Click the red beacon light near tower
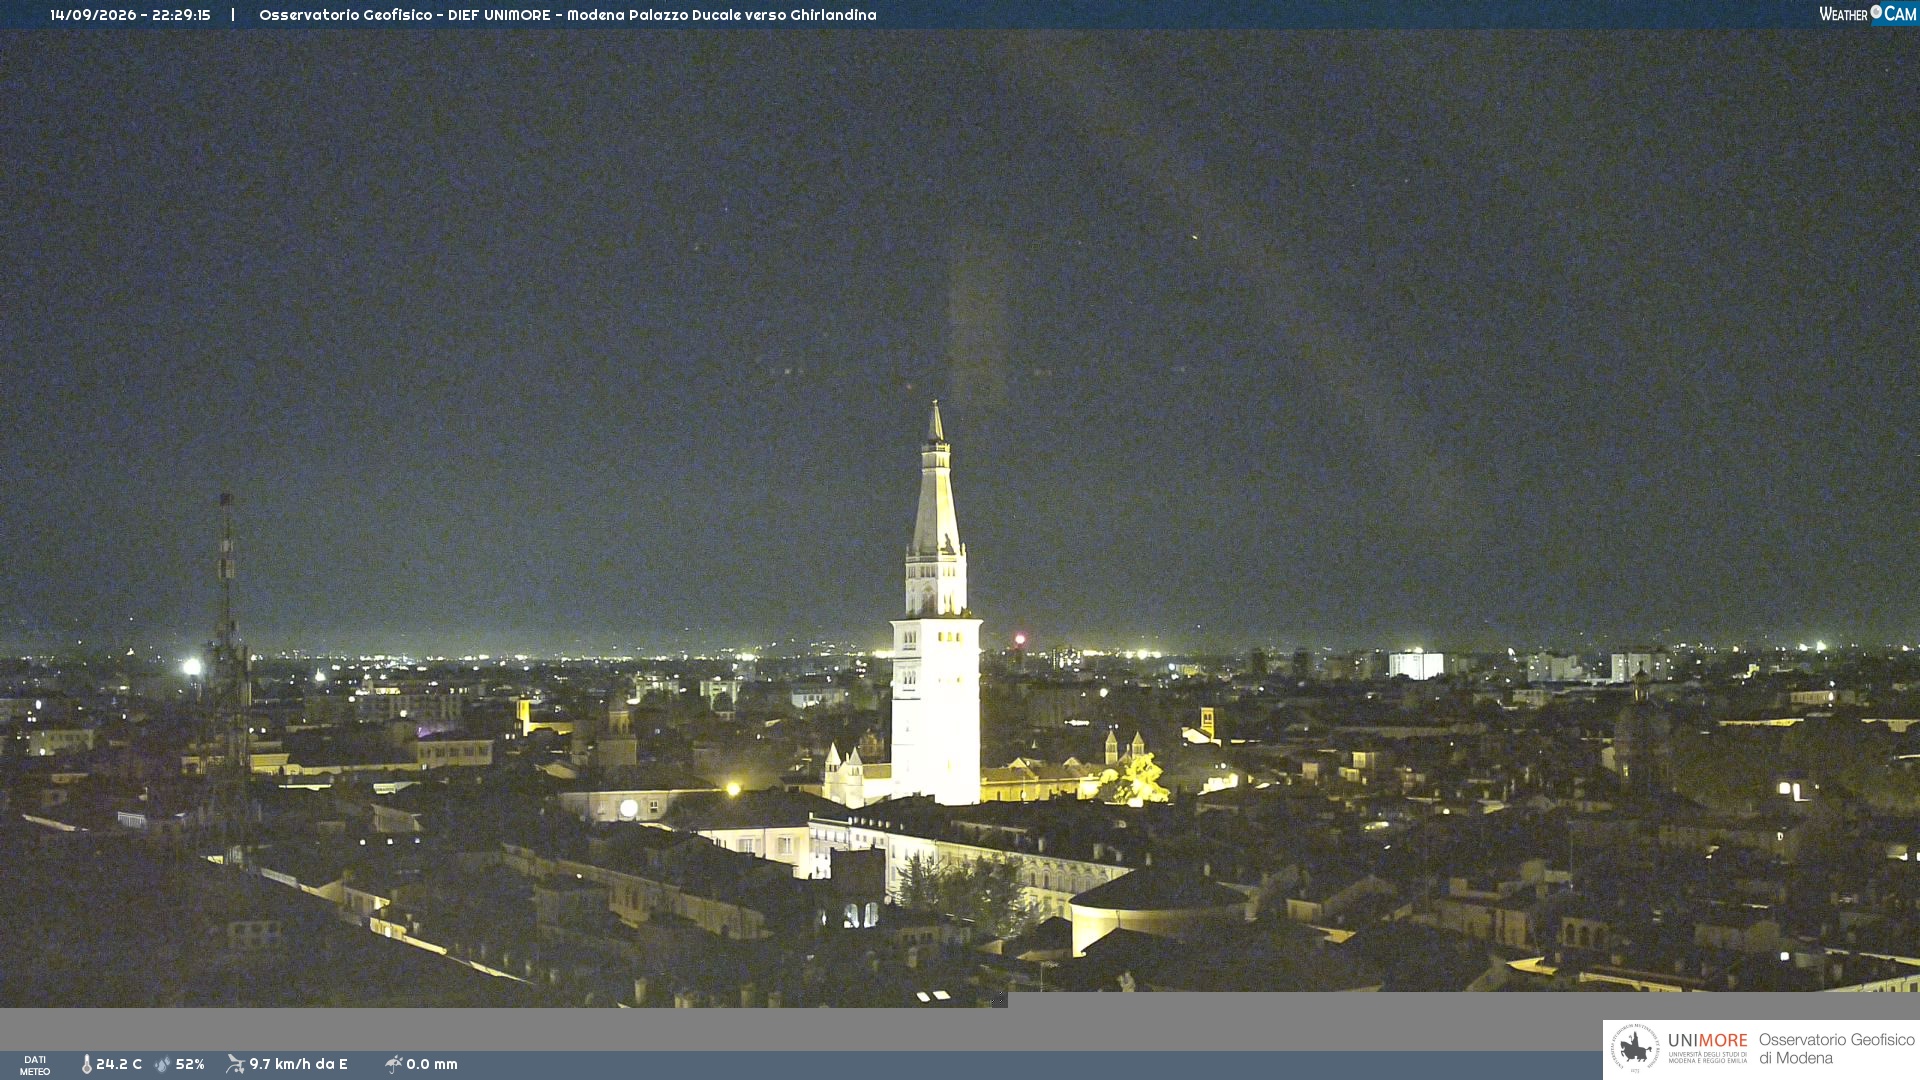 (1020, 639)
